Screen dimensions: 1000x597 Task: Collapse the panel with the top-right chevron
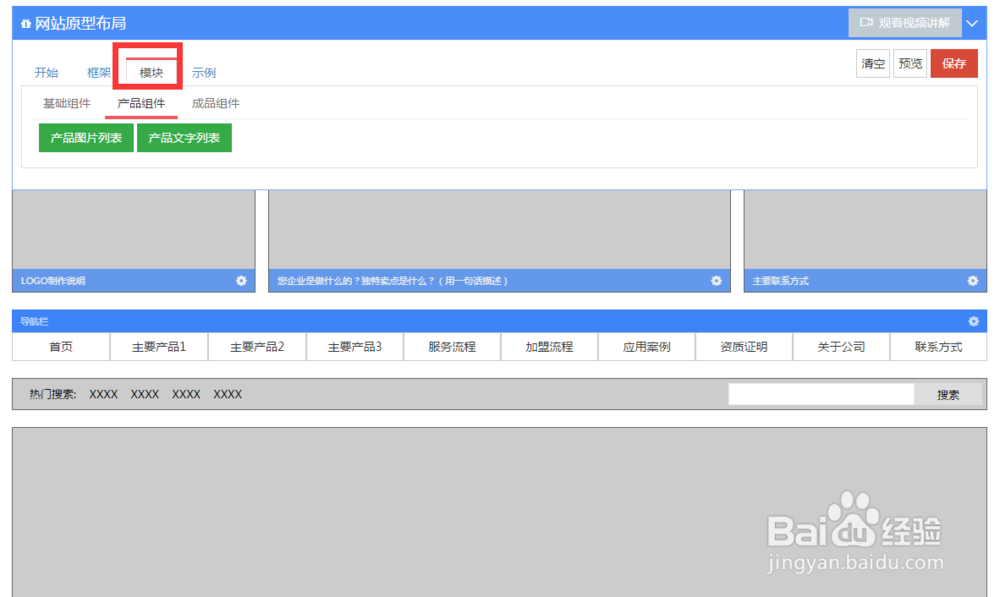click(972, 23)
